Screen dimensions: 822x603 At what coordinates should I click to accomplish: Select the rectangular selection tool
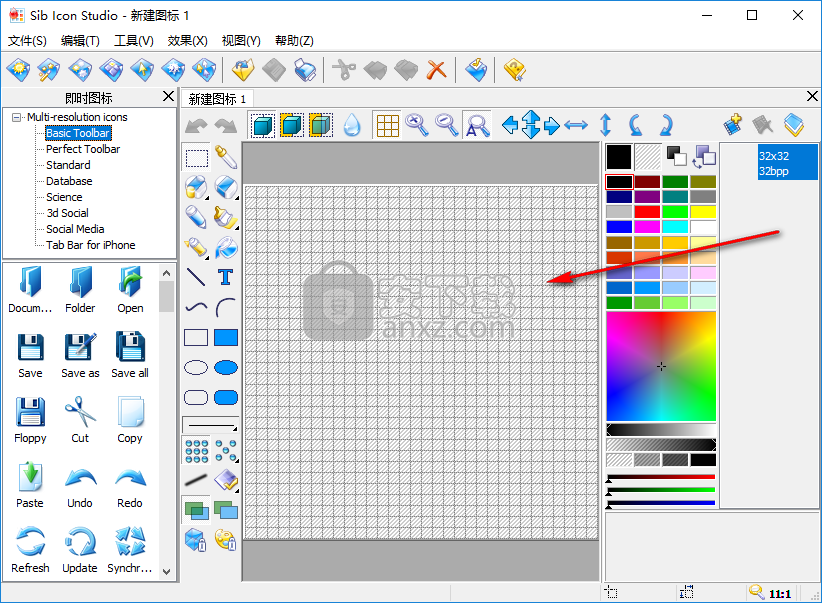[197, 157]
